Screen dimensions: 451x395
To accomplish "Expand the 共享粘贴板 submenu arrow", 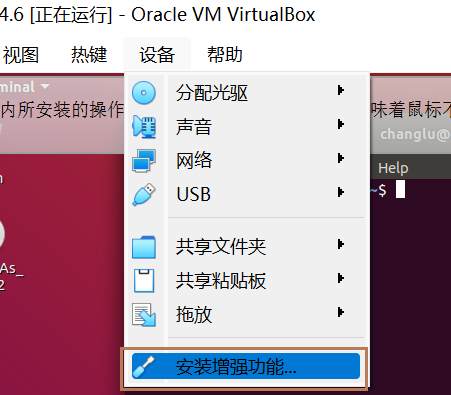I will click(x=340, y=278).
